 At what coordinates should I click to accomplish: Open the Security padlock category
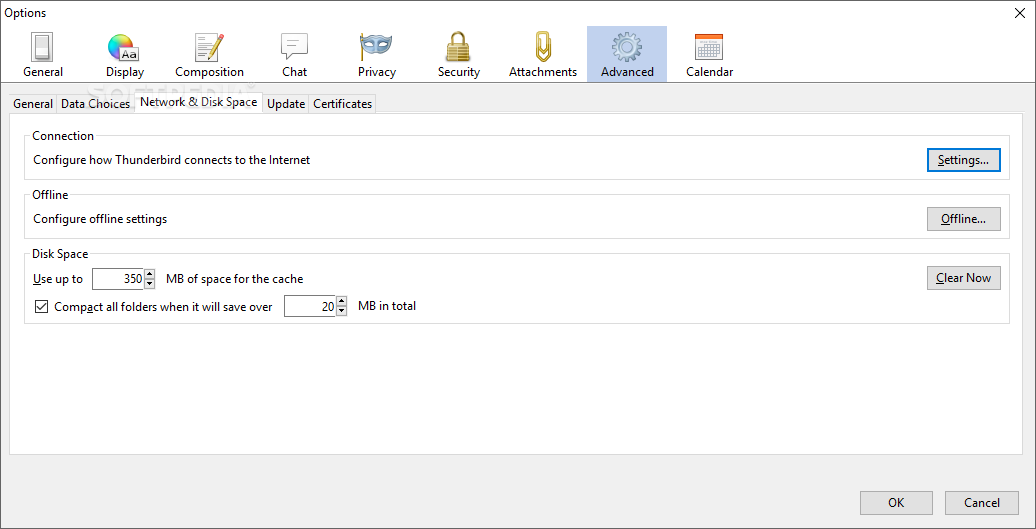point(459,55)
